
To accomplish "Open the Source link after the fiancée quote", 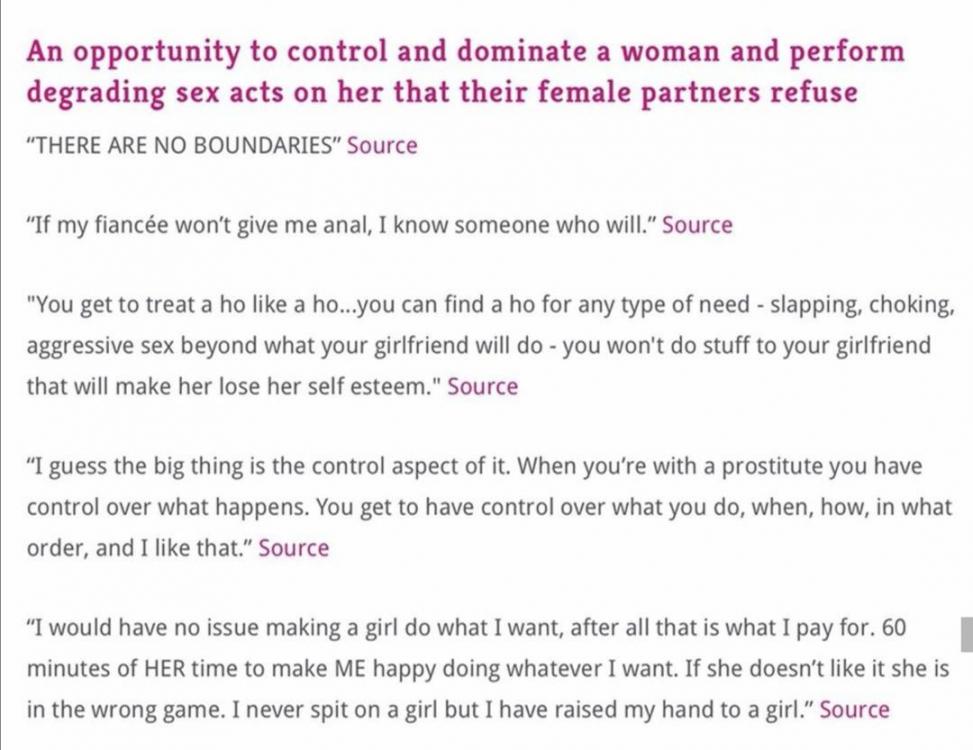I will pyautogui.click(x=697, y=225).
